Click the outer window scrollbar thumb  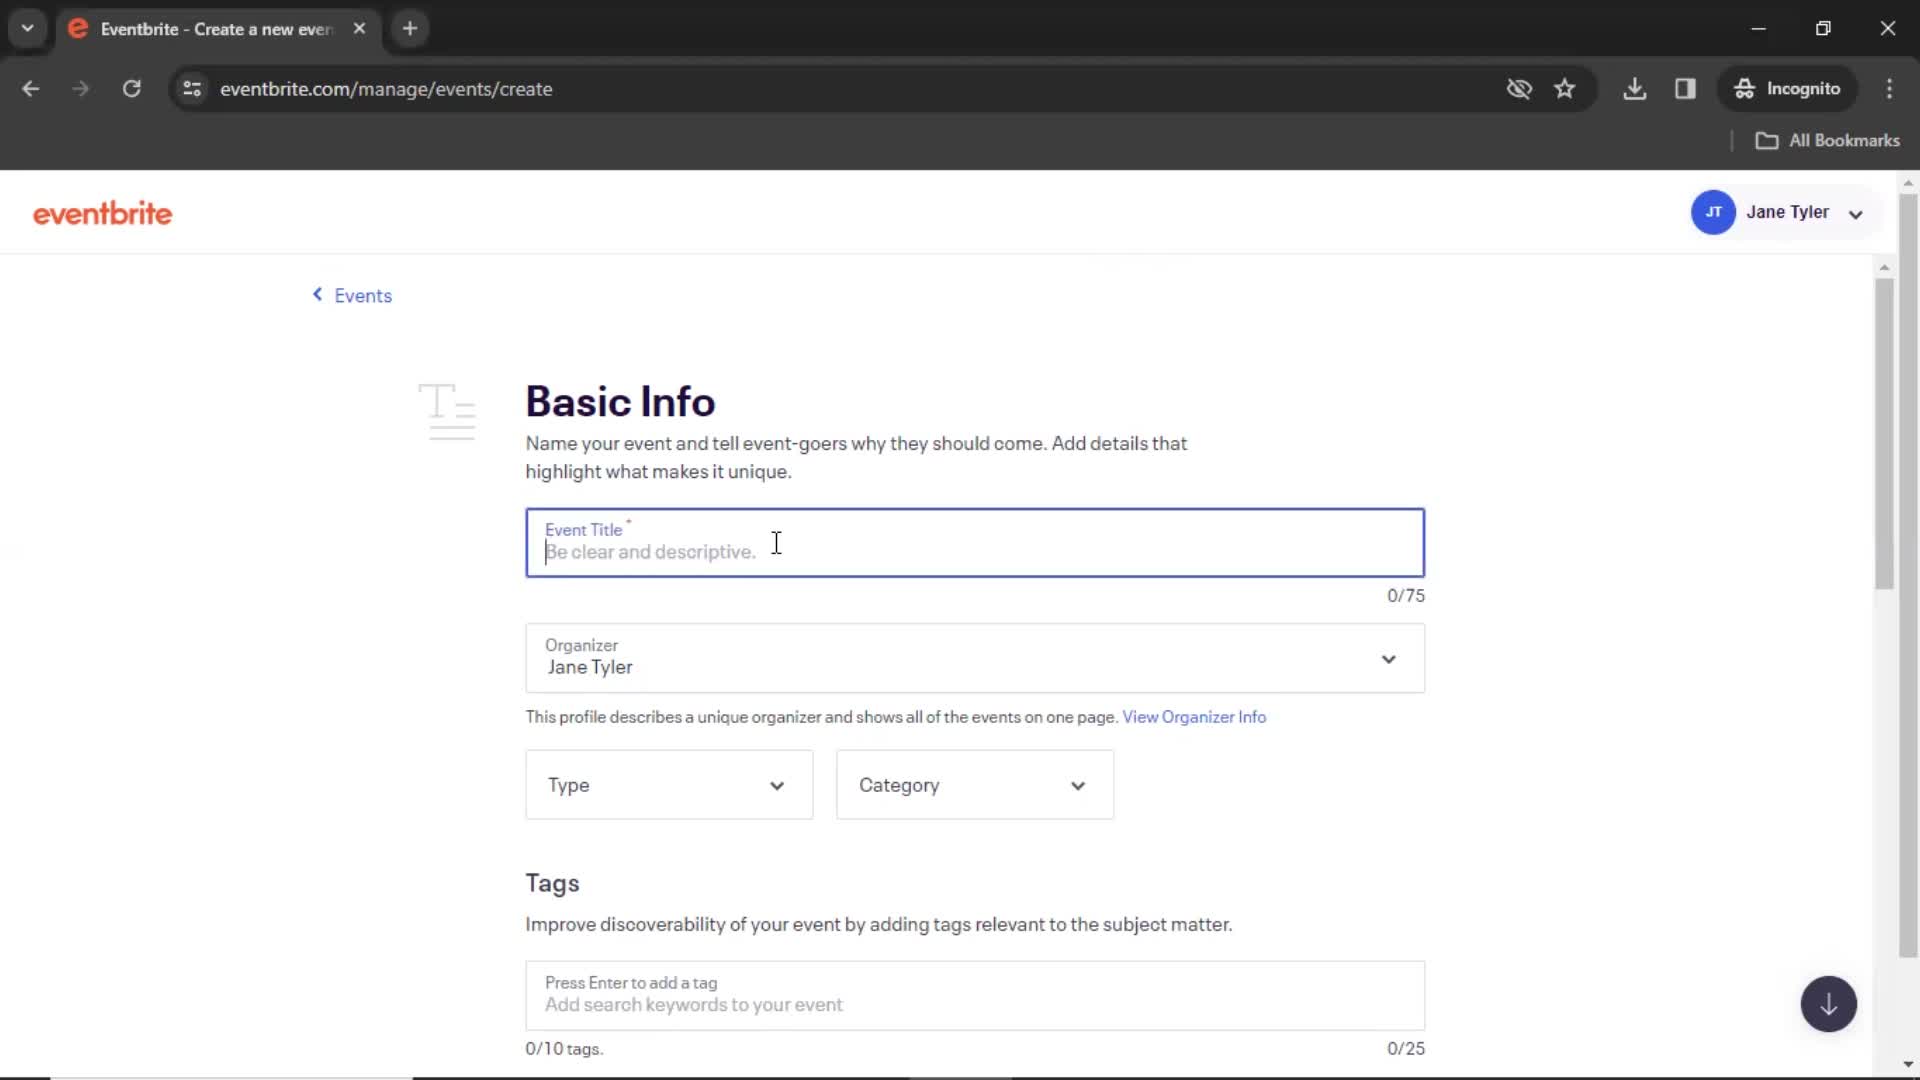coord(1908,575)
